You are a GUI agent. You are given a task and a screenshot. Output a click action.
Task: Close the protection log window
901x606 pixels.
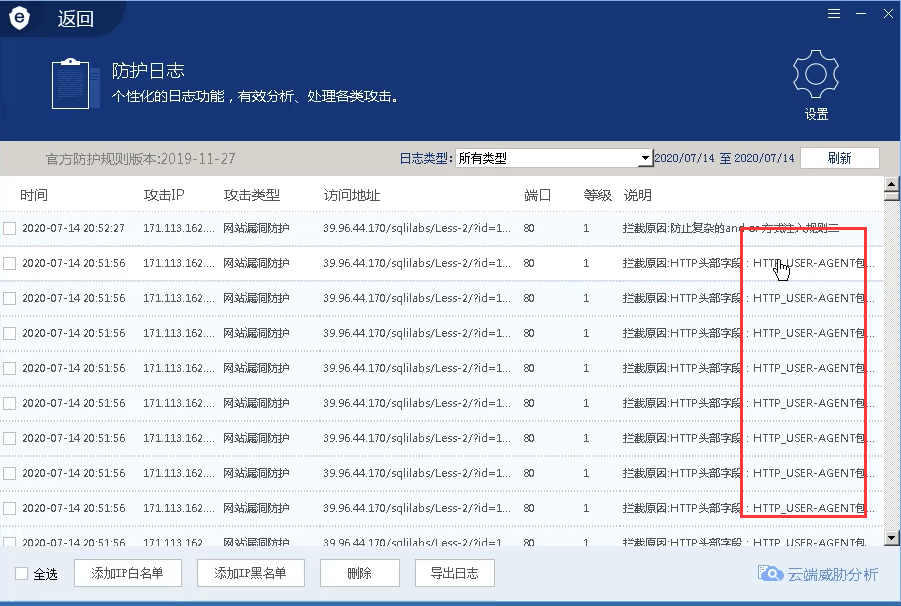click(x=888, y=14)
